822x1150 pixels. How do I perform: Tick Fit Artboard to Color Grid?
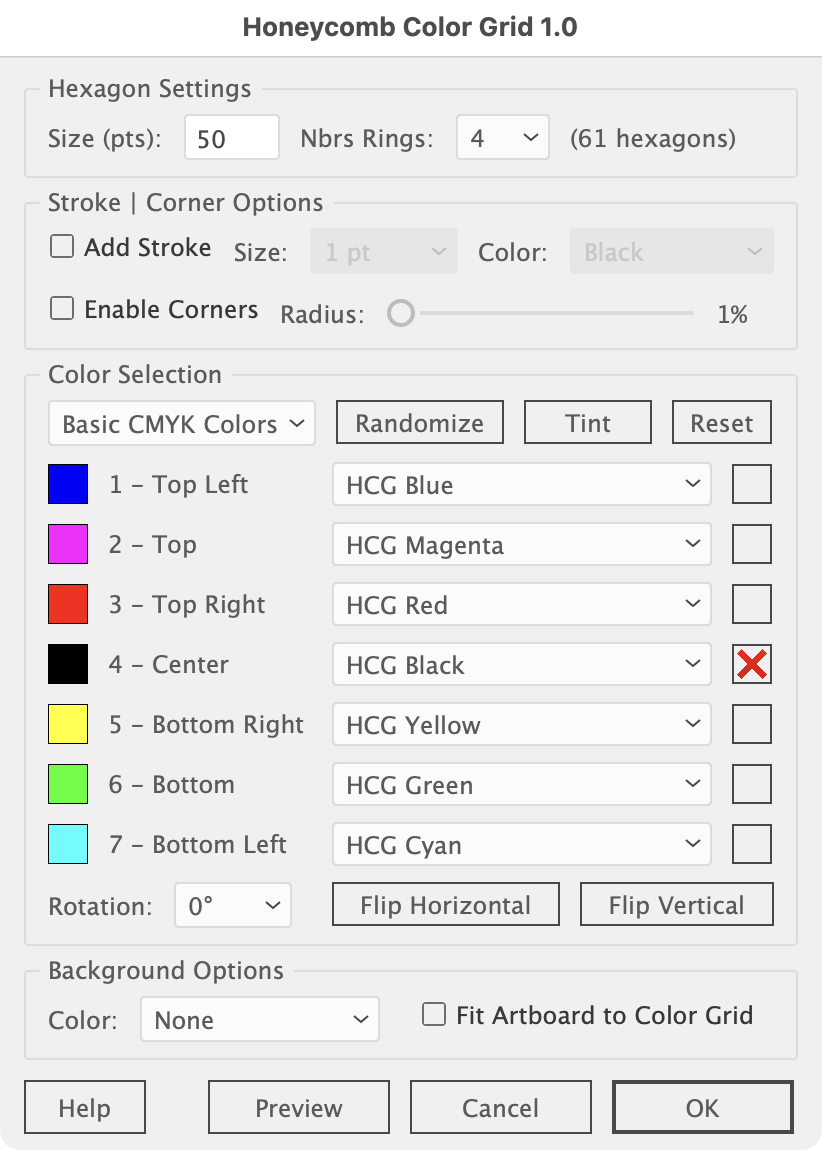point(434,1015)
